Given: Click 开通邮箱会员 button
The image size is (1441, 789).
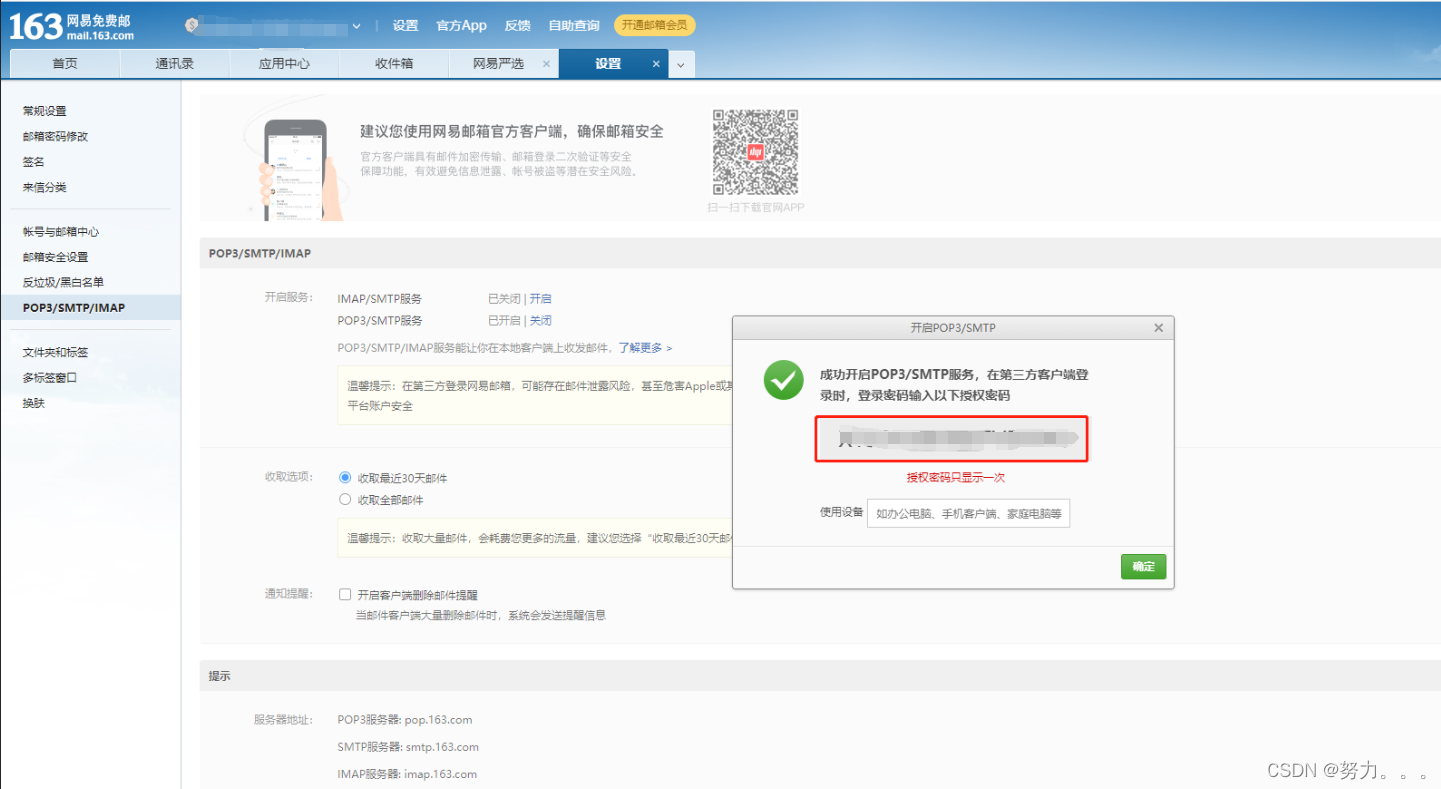Looking at the screenshot, I should pos(654,26).
